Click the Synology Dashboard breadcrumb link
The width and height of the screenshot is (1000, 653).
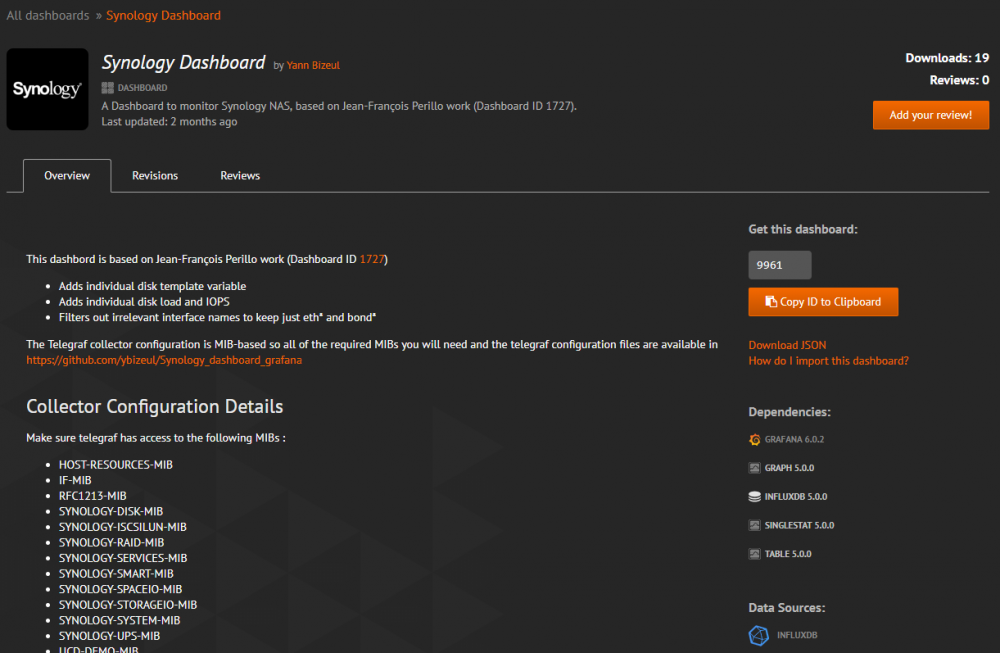coord(163,15)
